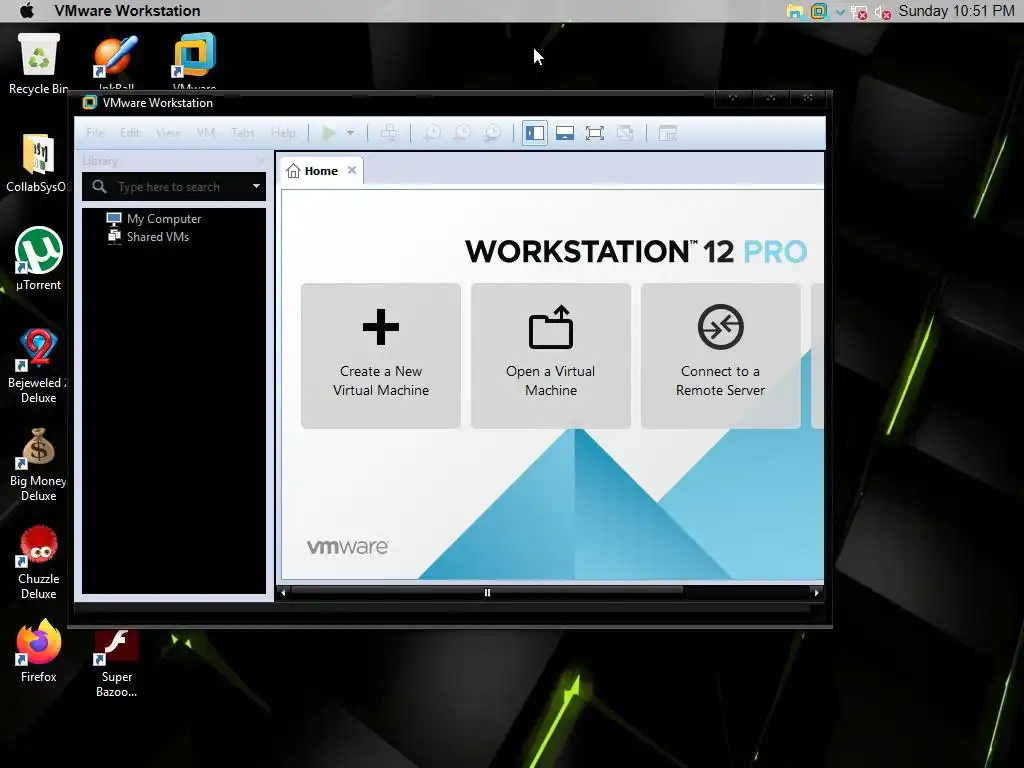Screen dimensions: 1024x768
Task: Click the green Power On play button
Action: (328, 133)
